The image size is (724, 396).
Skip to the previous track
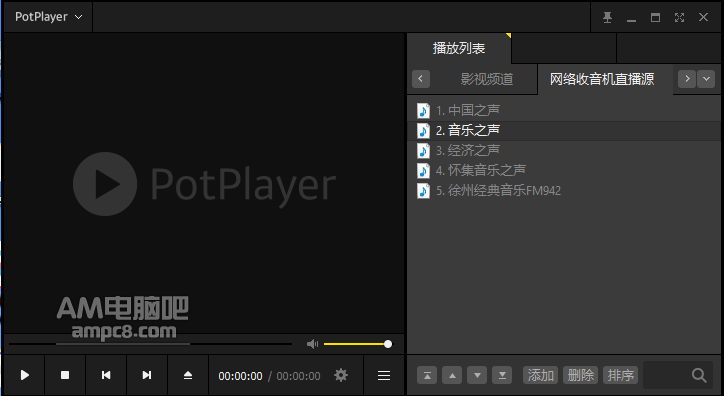106,375
